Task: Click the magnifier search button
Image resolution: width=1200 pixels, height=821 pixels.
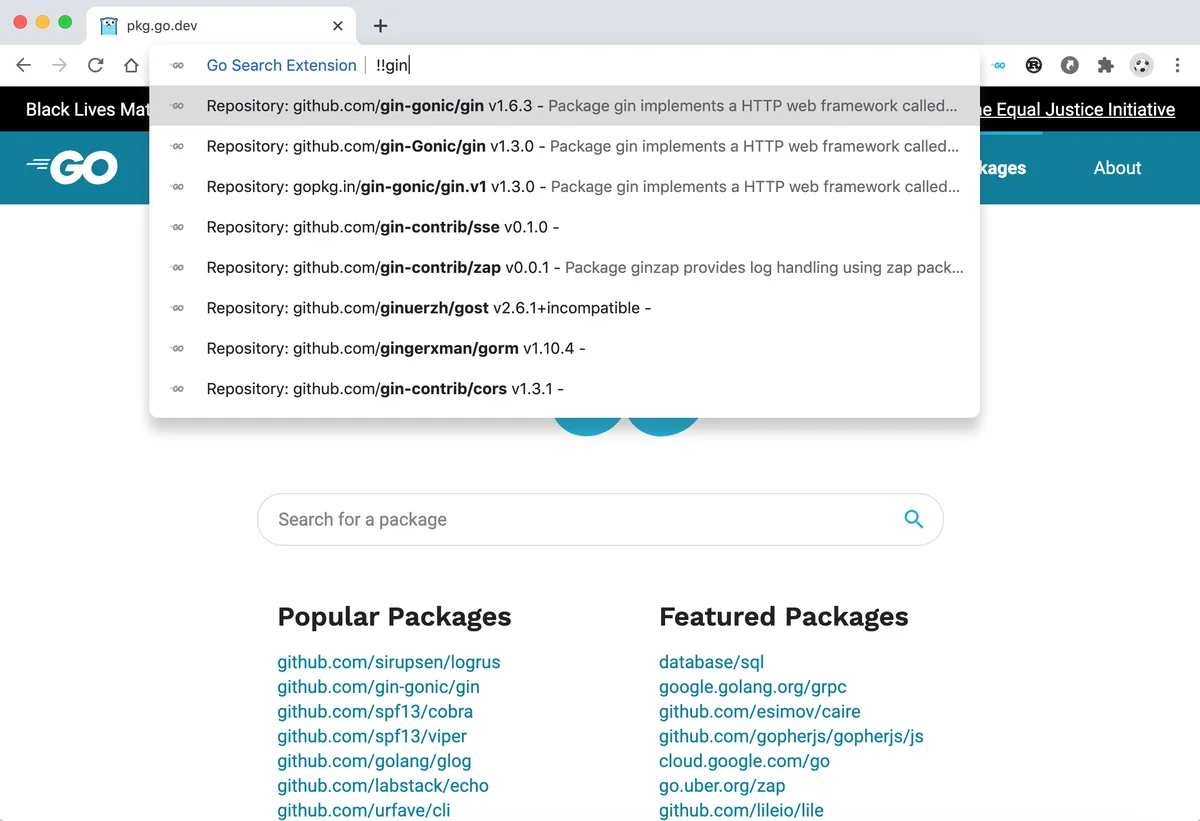Action: click(x=913, y=519)
